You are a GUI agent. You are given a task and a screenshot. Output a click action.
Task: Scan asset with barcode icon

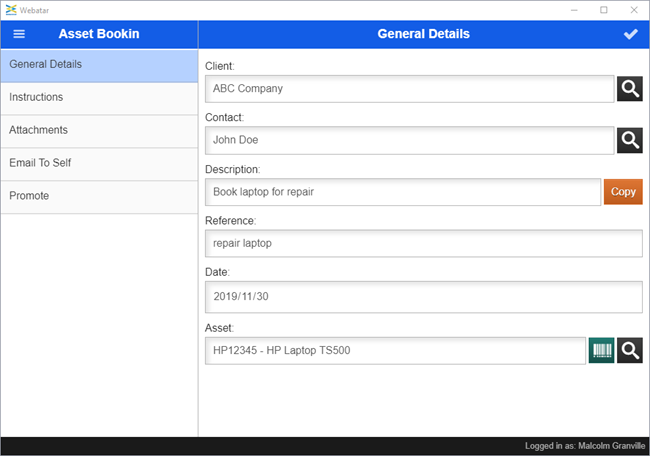point(601,350)
